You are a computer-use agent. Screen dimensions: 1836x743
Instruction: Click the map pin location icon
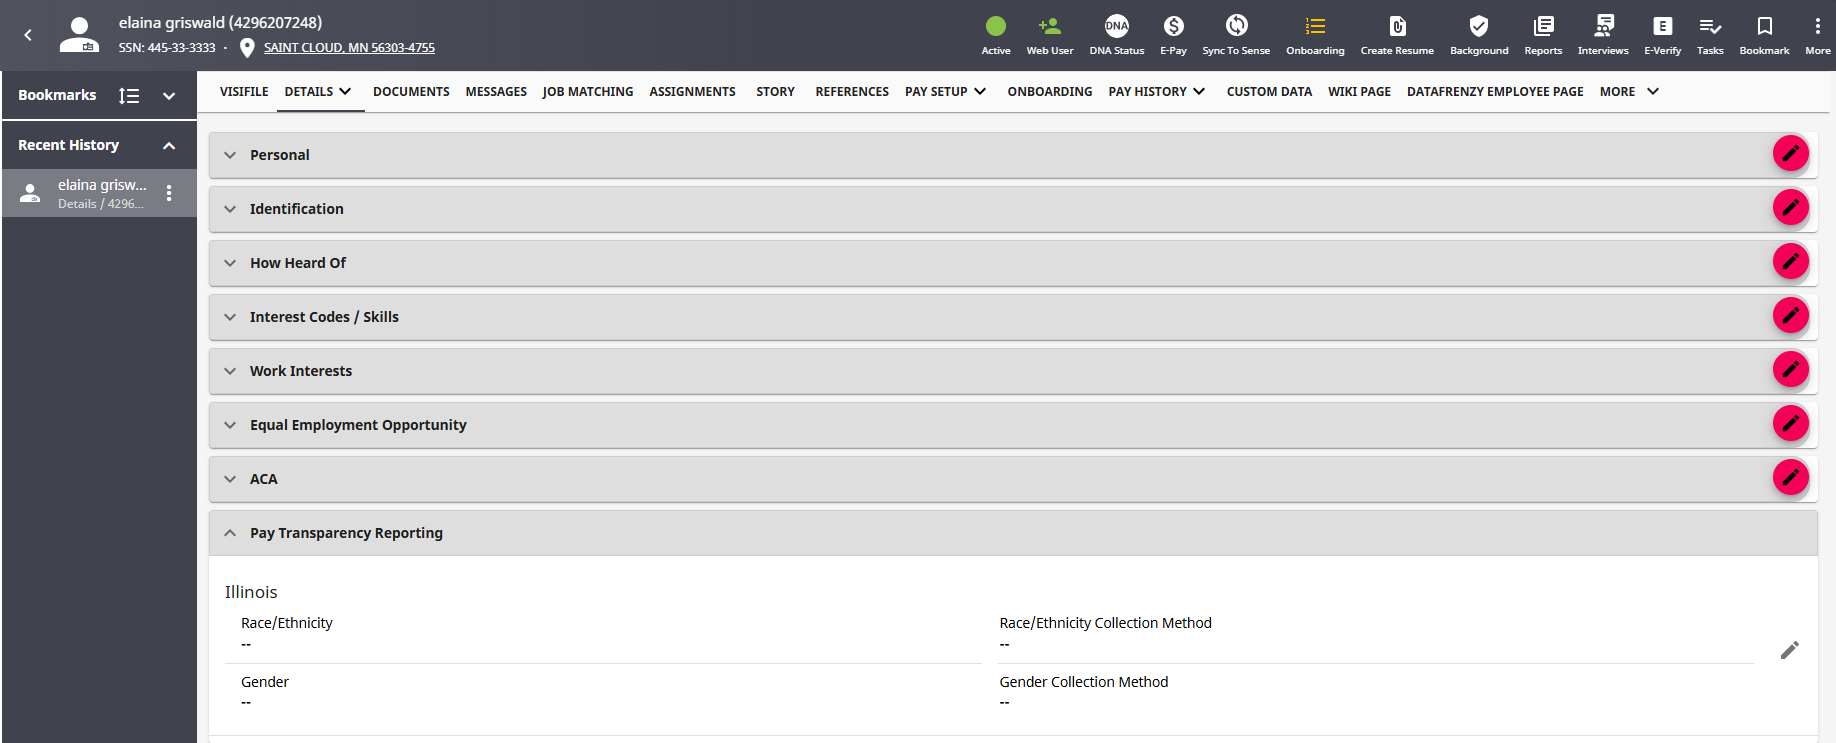pos(247,48)
